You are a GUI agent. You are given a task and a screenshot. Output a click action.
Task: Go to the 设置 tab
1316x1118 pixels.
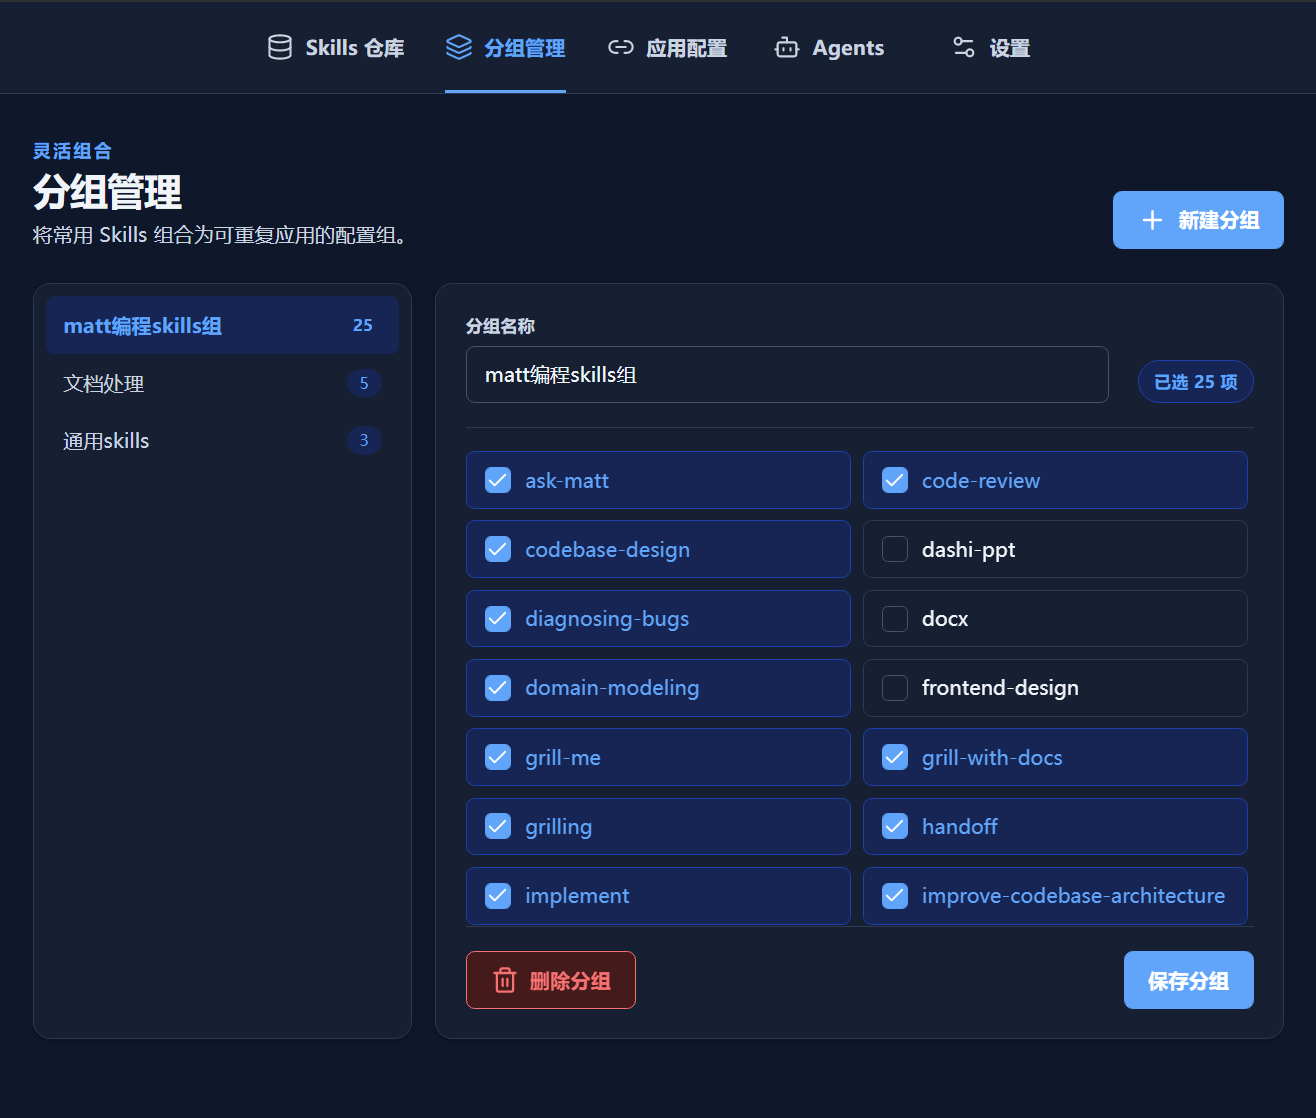(x=991, y=47)
